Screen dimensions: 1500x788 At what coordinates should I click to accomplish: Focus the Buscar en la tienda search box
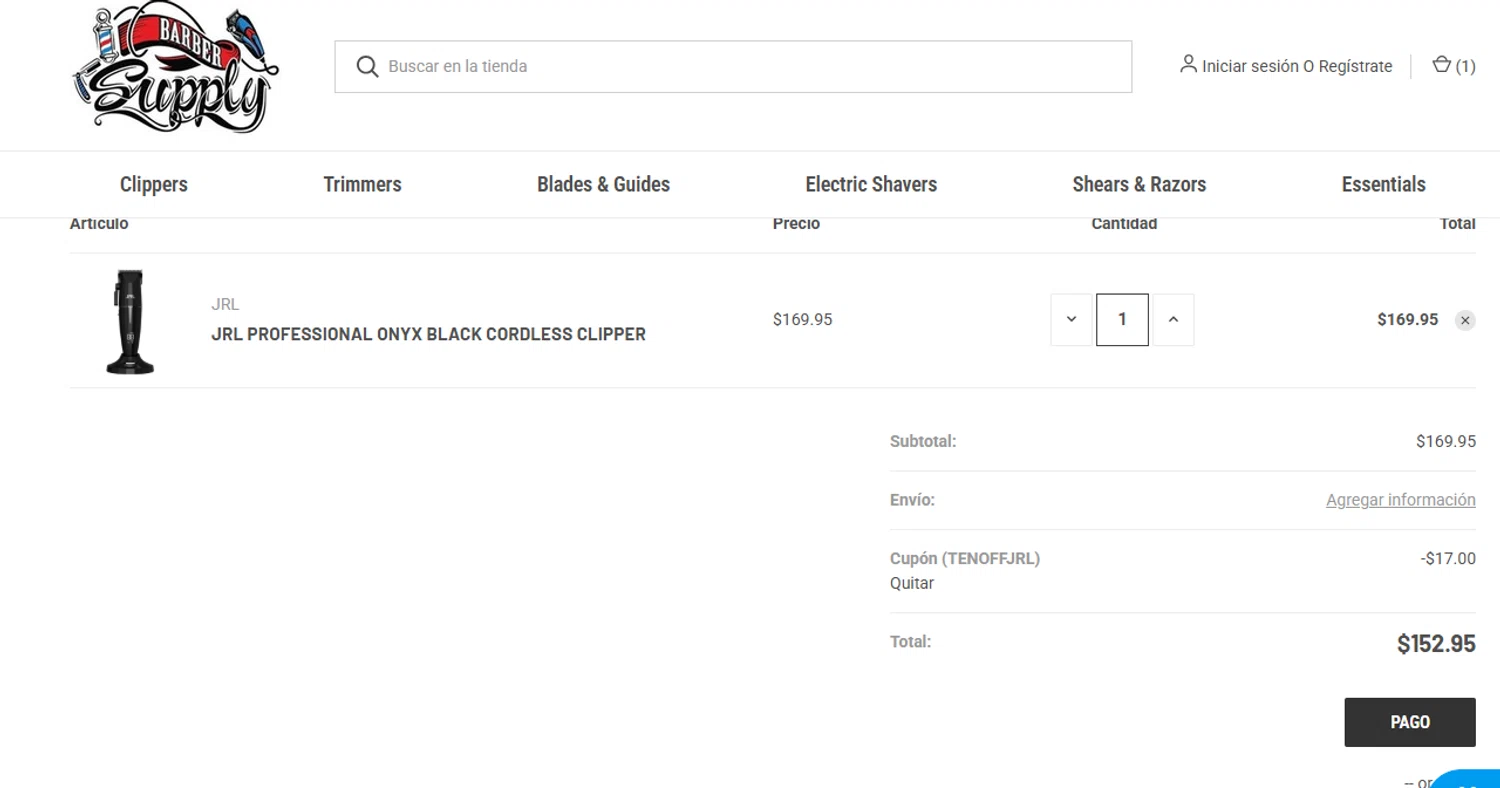coord(733,67)
